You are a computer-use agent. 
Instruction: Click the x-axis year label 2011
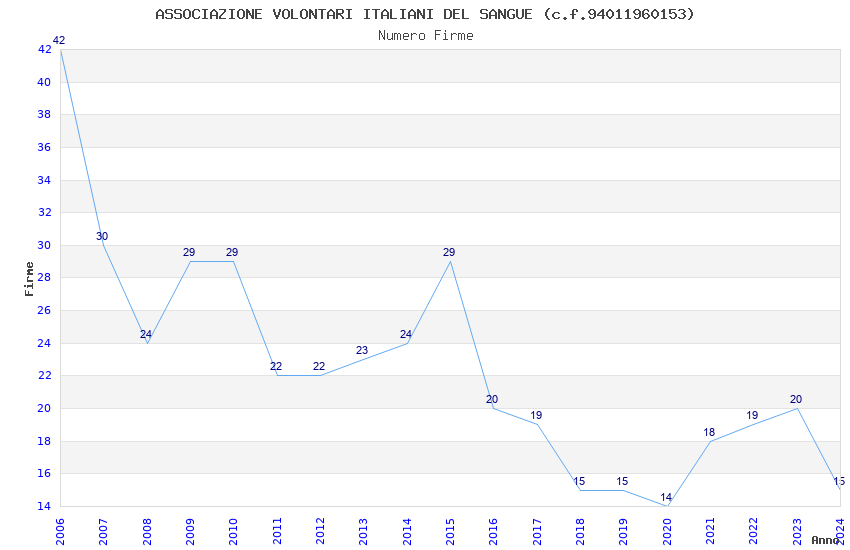click(x=276, y=531)
